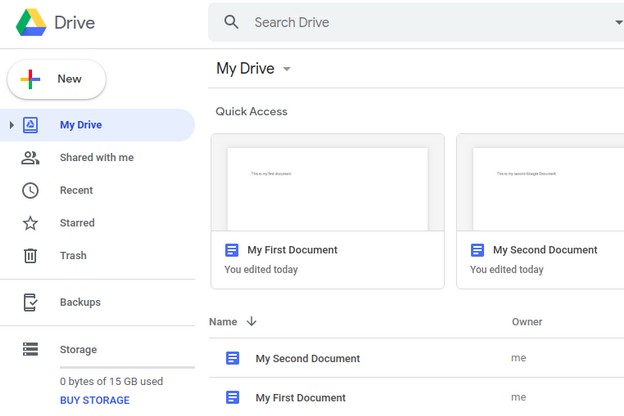The width and height of the screenshot is (624, 416).
Task: Click Docs icon on My Second Document card
Action: (x=478, y=250)
